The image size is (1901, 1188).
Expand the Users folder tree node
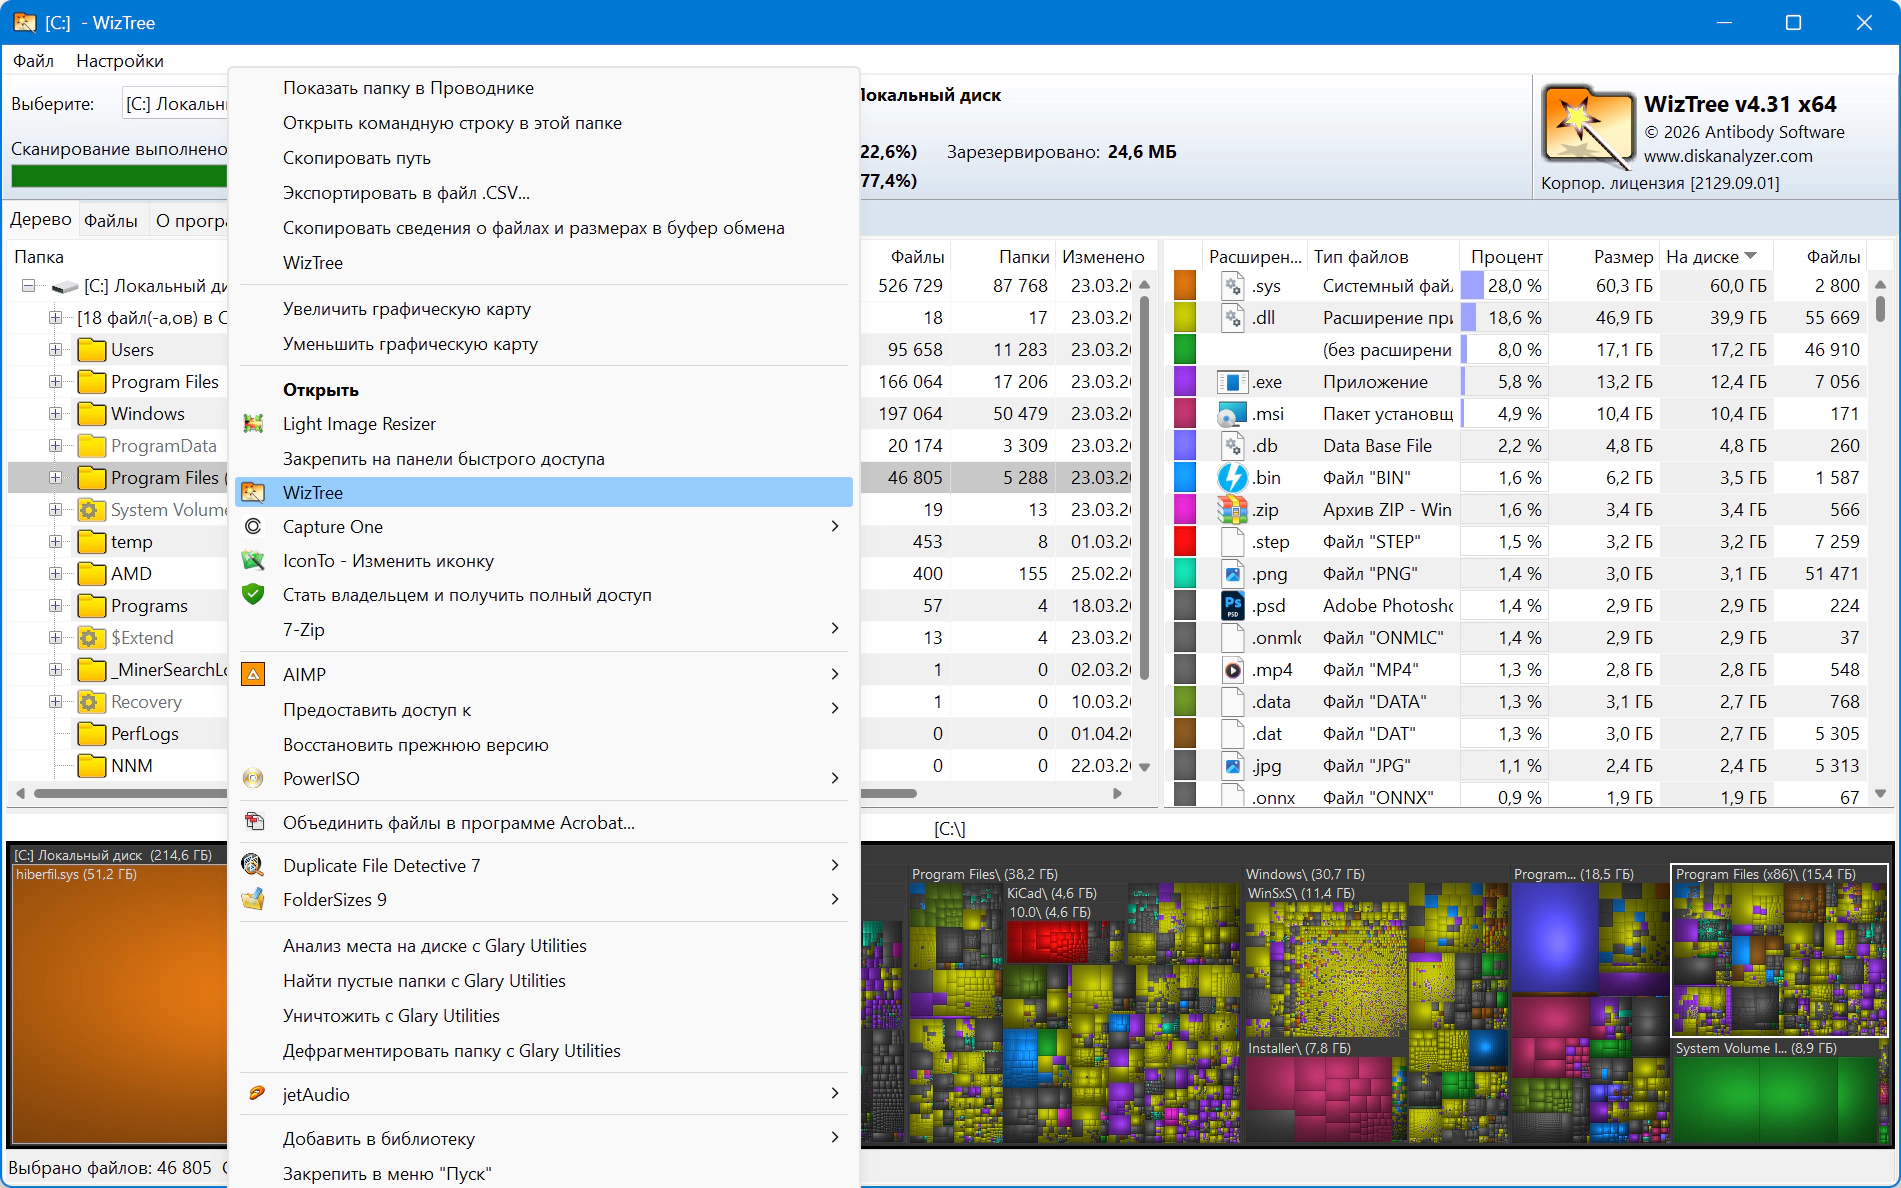pos(56,350)
